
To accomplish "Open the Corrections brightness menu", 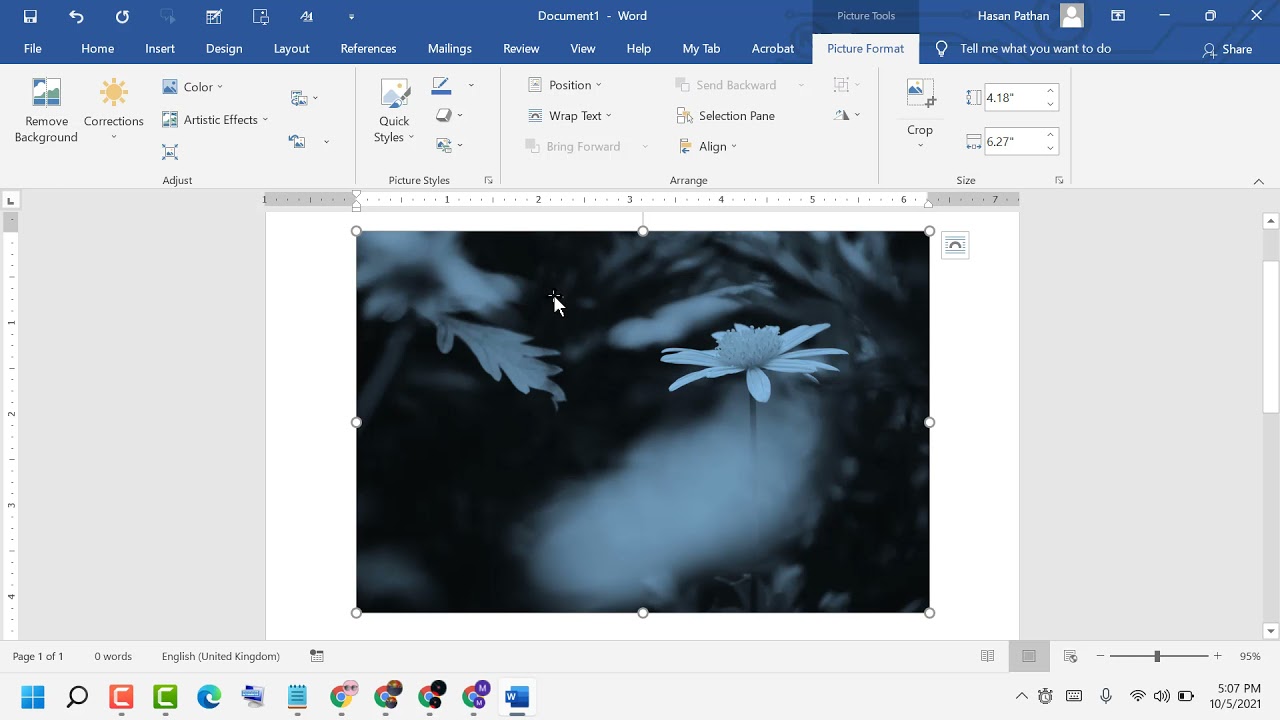I will coord(113,111).
